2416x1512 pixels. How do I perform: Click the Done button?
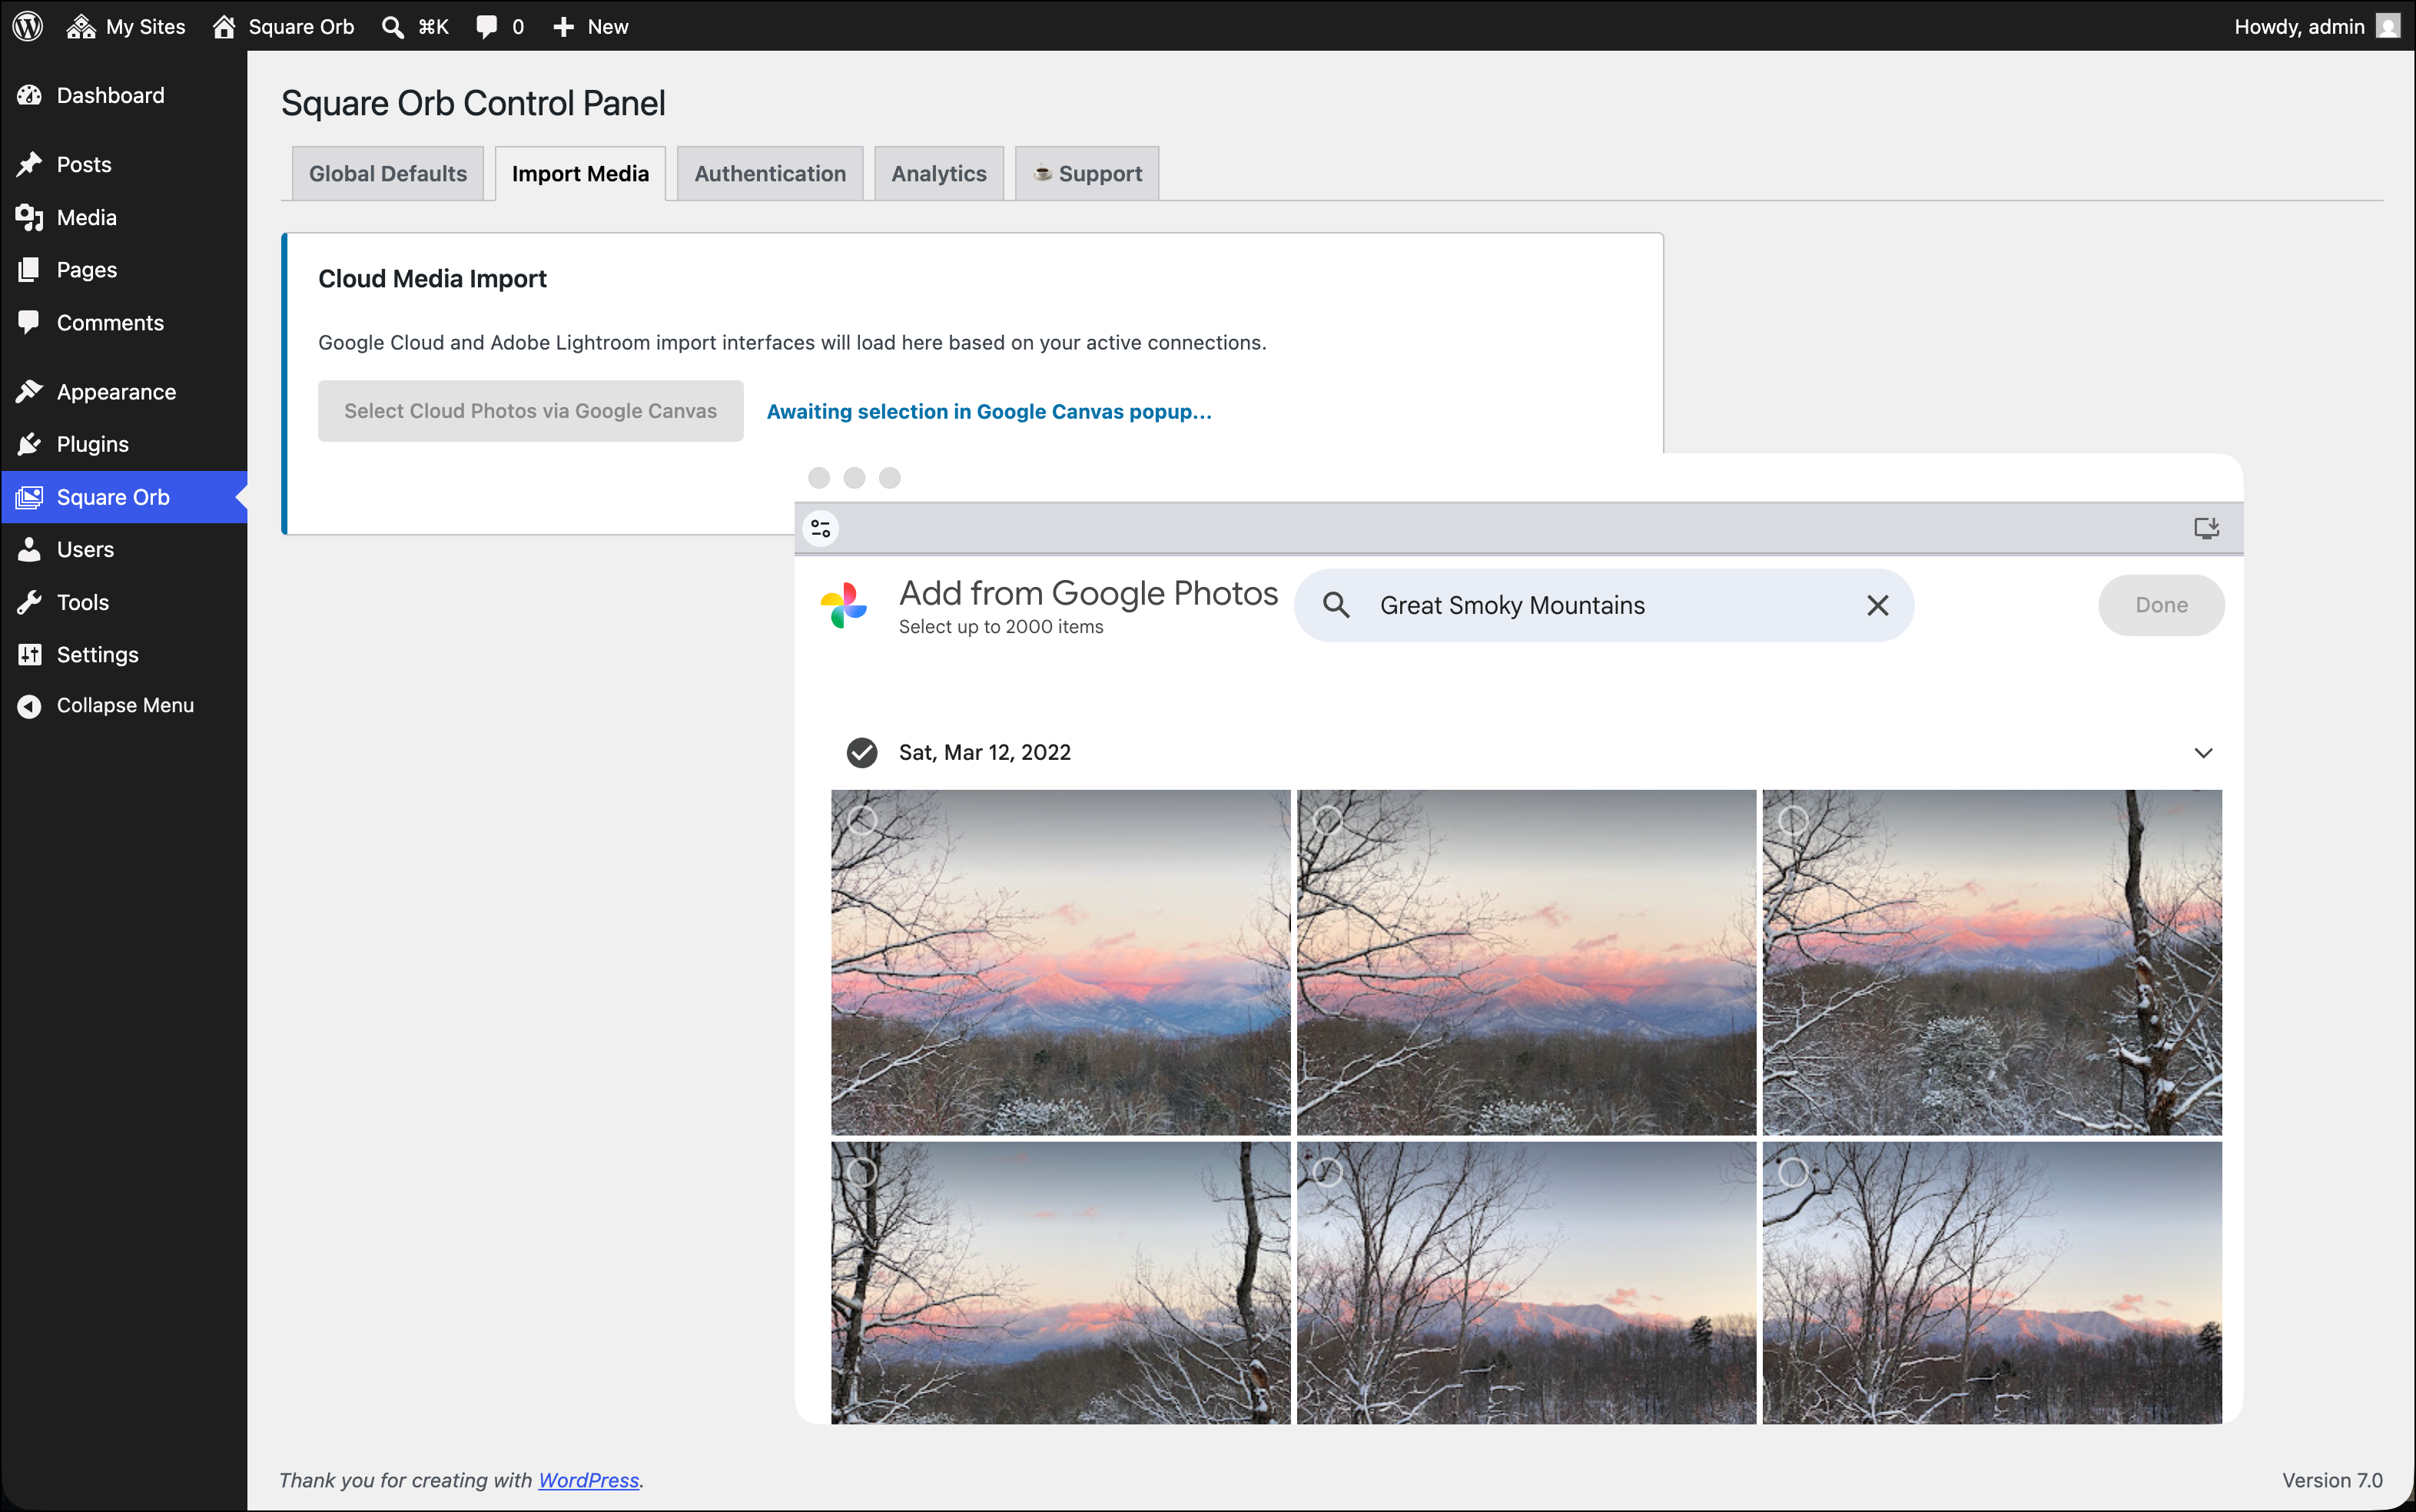point(2161,605)
